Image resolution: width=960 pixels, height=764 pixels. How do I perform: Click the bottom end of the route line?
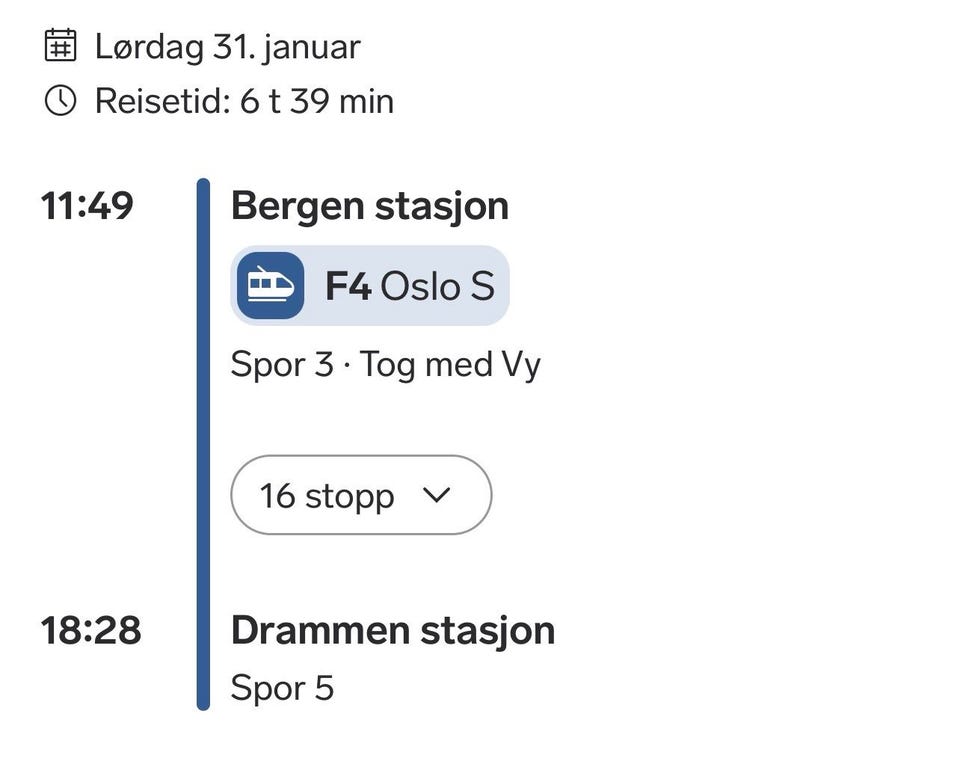pyautogui.click(x=203, y=702)
